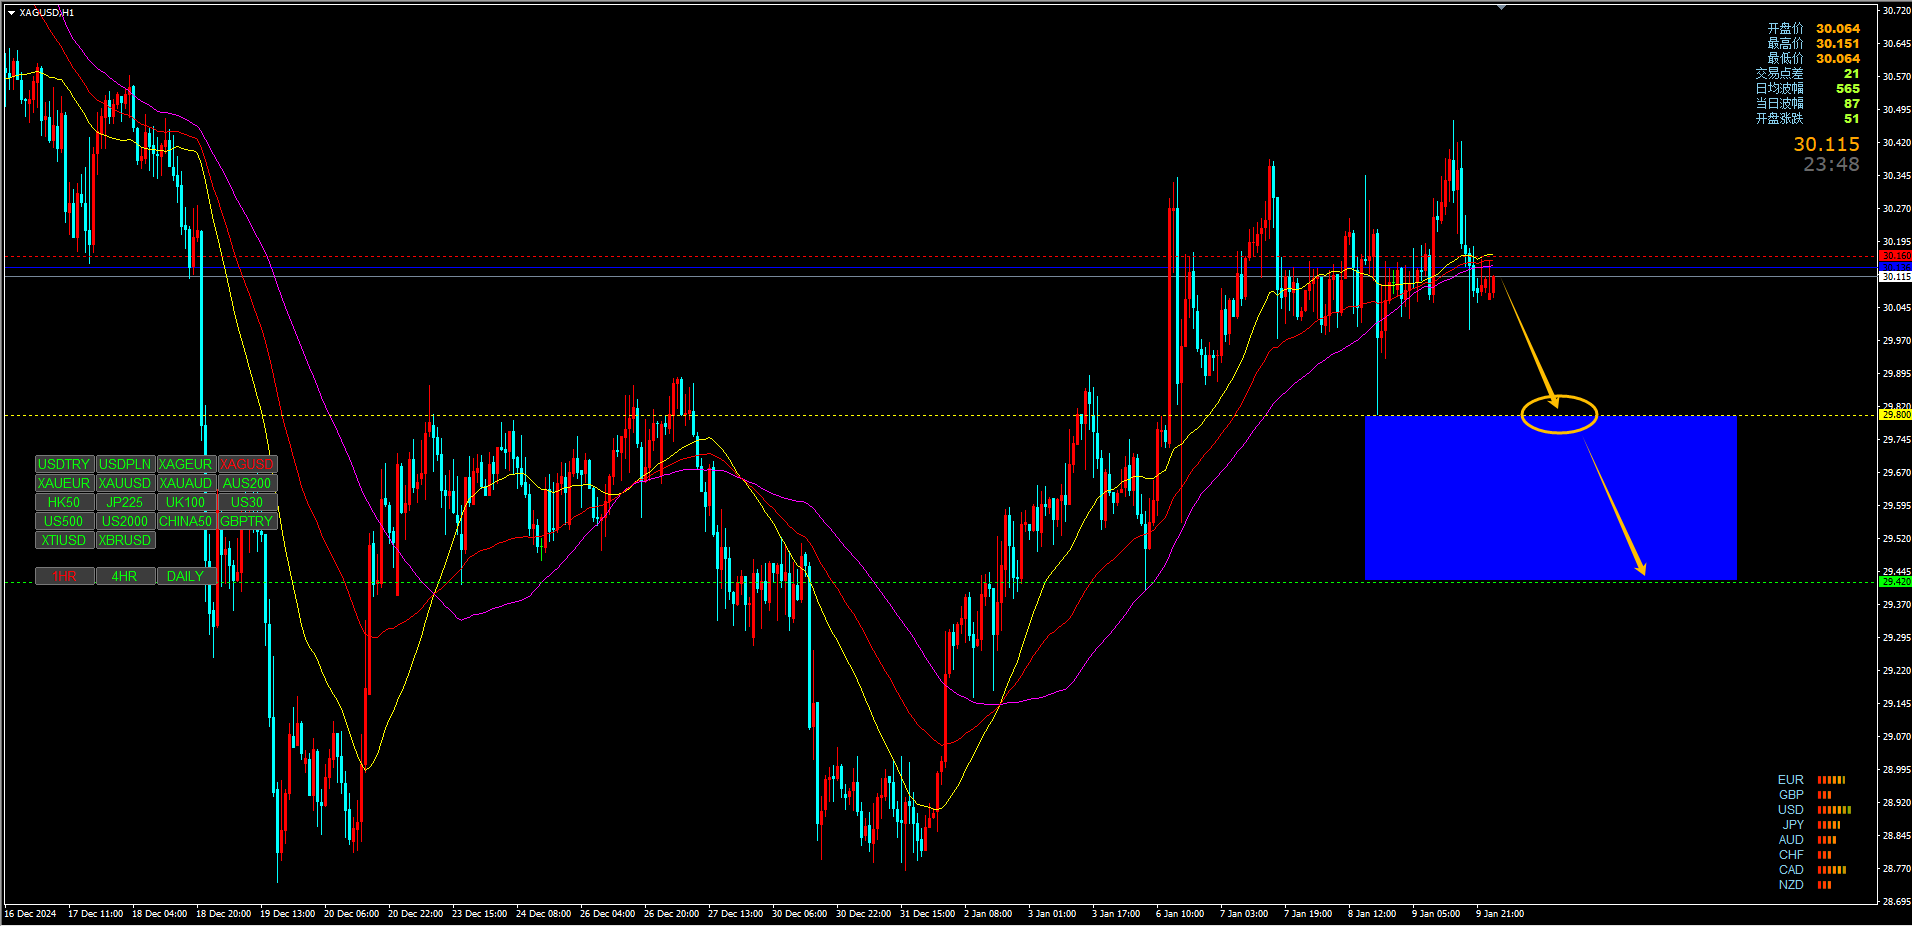Switch chart to USDPLN symbol

(x=125, y=464)
